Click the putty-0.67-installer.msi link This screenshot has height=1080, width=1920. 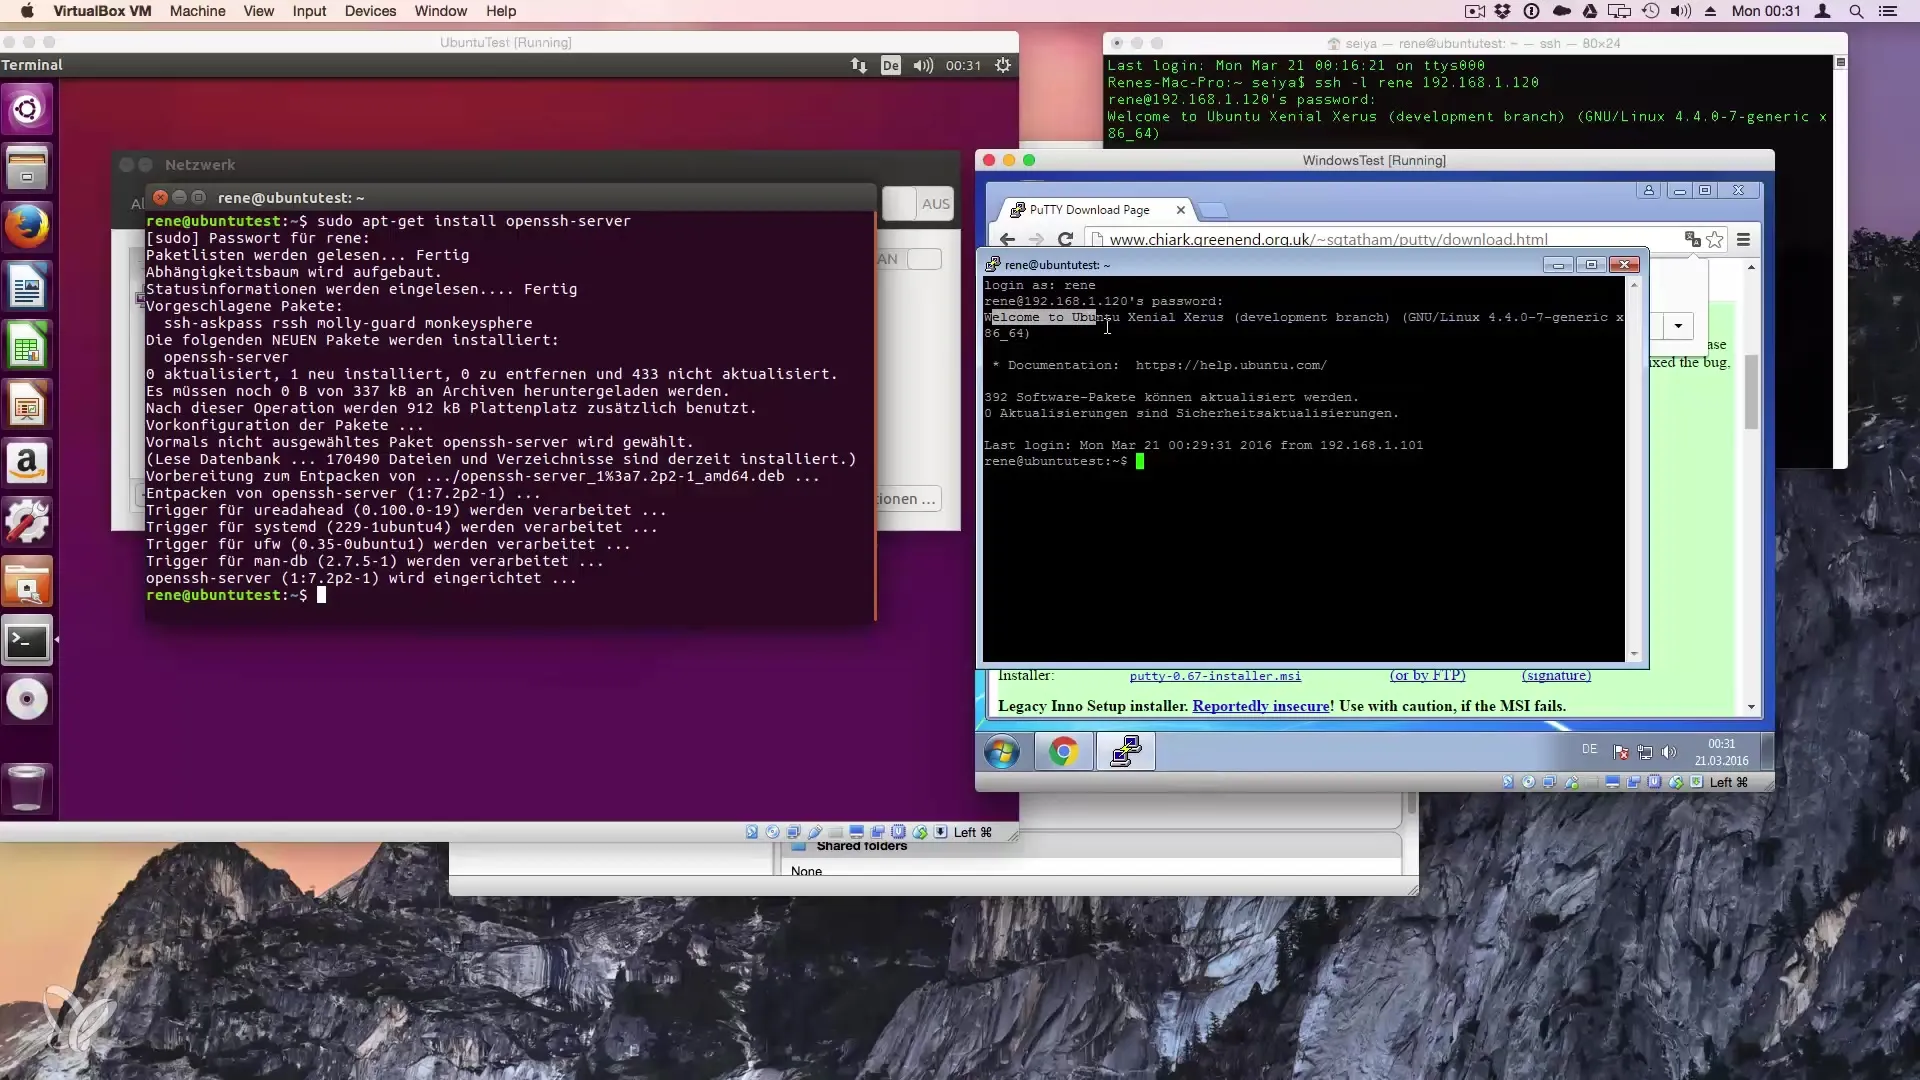point(1215,676)
